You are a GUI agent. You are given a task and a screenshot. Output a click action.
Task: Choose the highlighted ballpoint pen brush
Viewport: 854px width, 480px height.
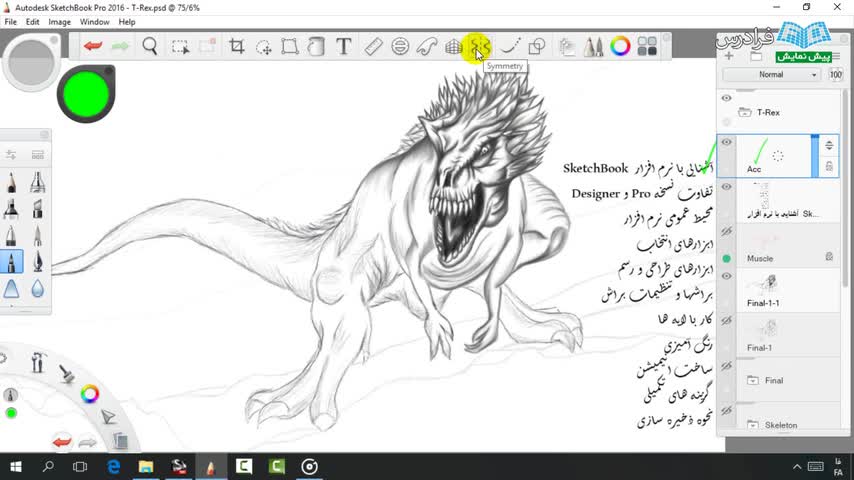[11, 262]
